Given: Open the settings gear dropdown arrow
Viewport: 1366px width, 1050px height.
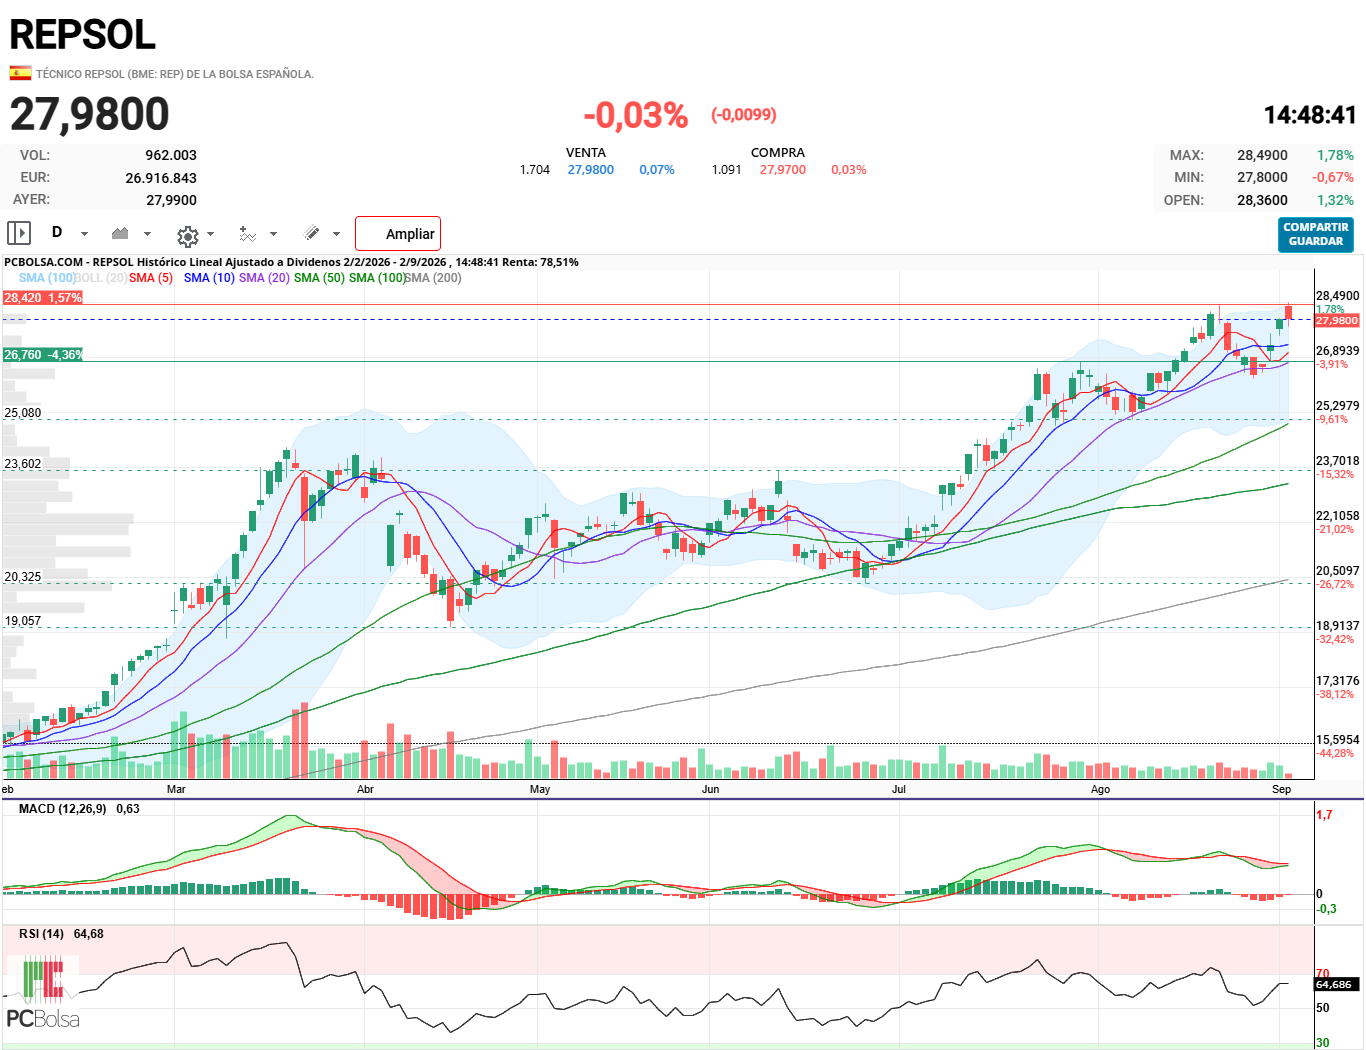Looking at the screenshot, I should pyautogui.click(x=210, y=234).
